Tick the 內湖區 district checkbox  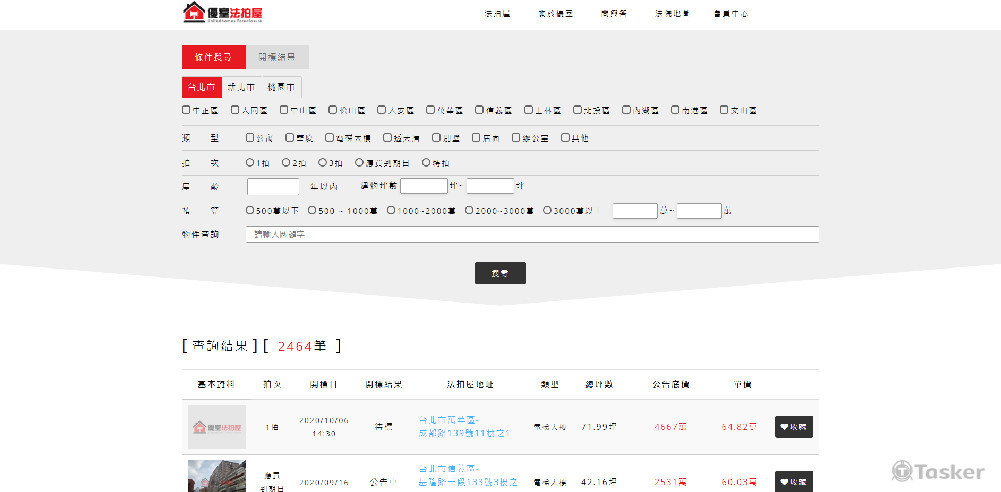tap(627, 110)
